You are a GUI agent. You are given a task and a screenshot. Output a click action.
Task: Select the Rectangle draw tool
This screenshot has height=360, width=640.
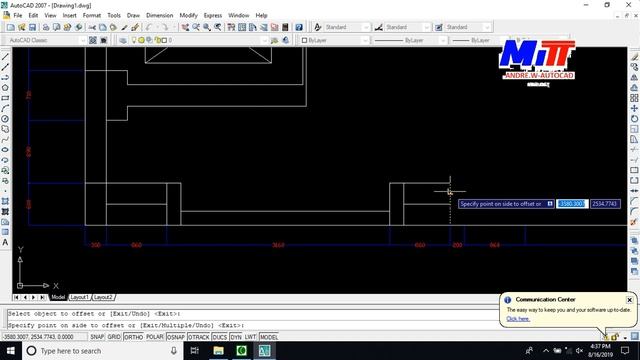coord(5,98)
